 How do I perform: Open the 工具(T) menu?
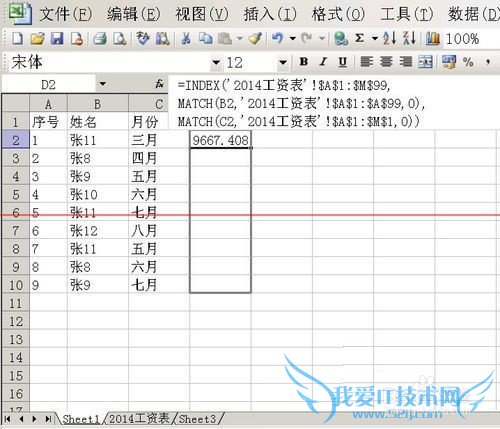[x=407, y=14]
